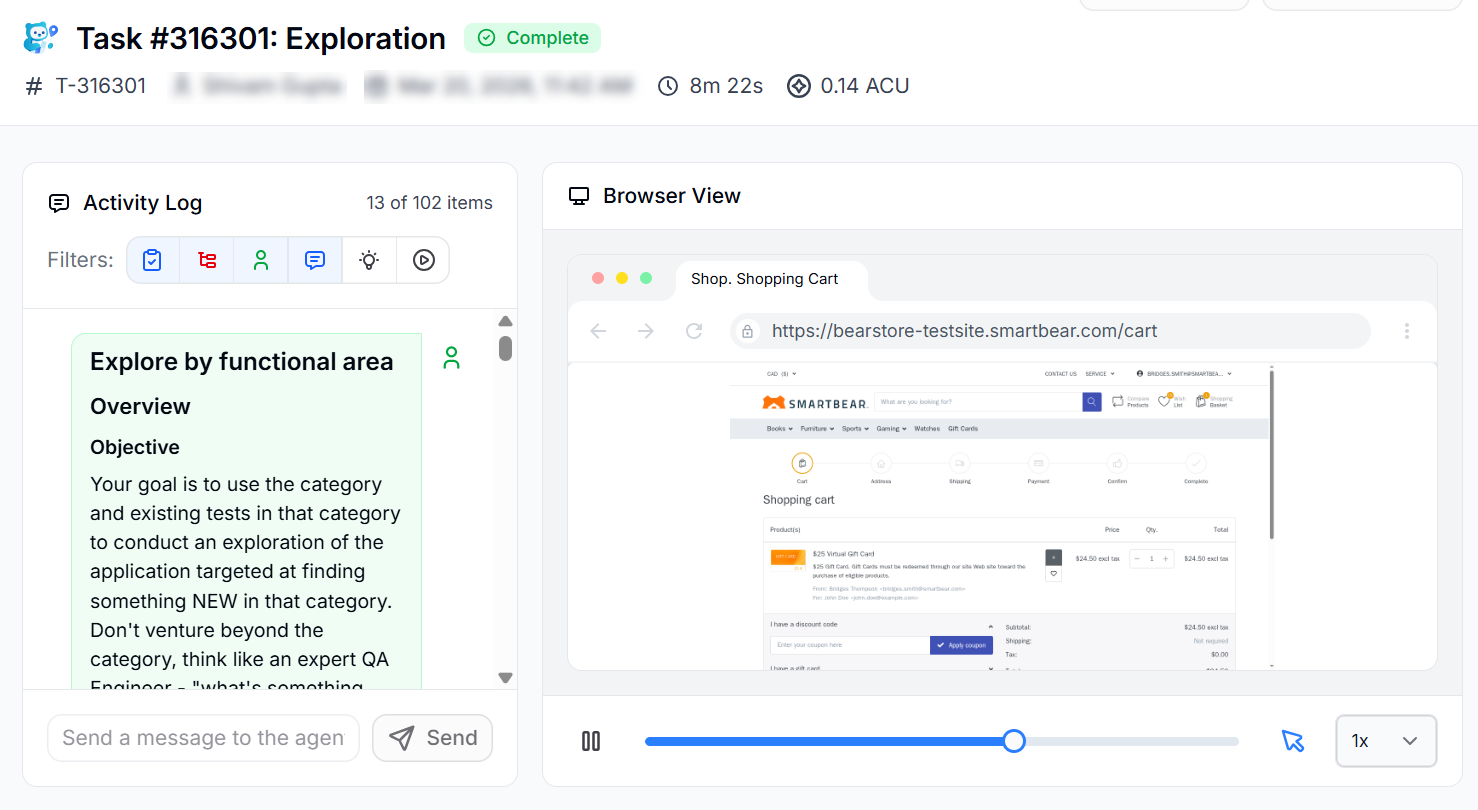
Task: Click the bear mascot logo icon
Action: point(41,38)
